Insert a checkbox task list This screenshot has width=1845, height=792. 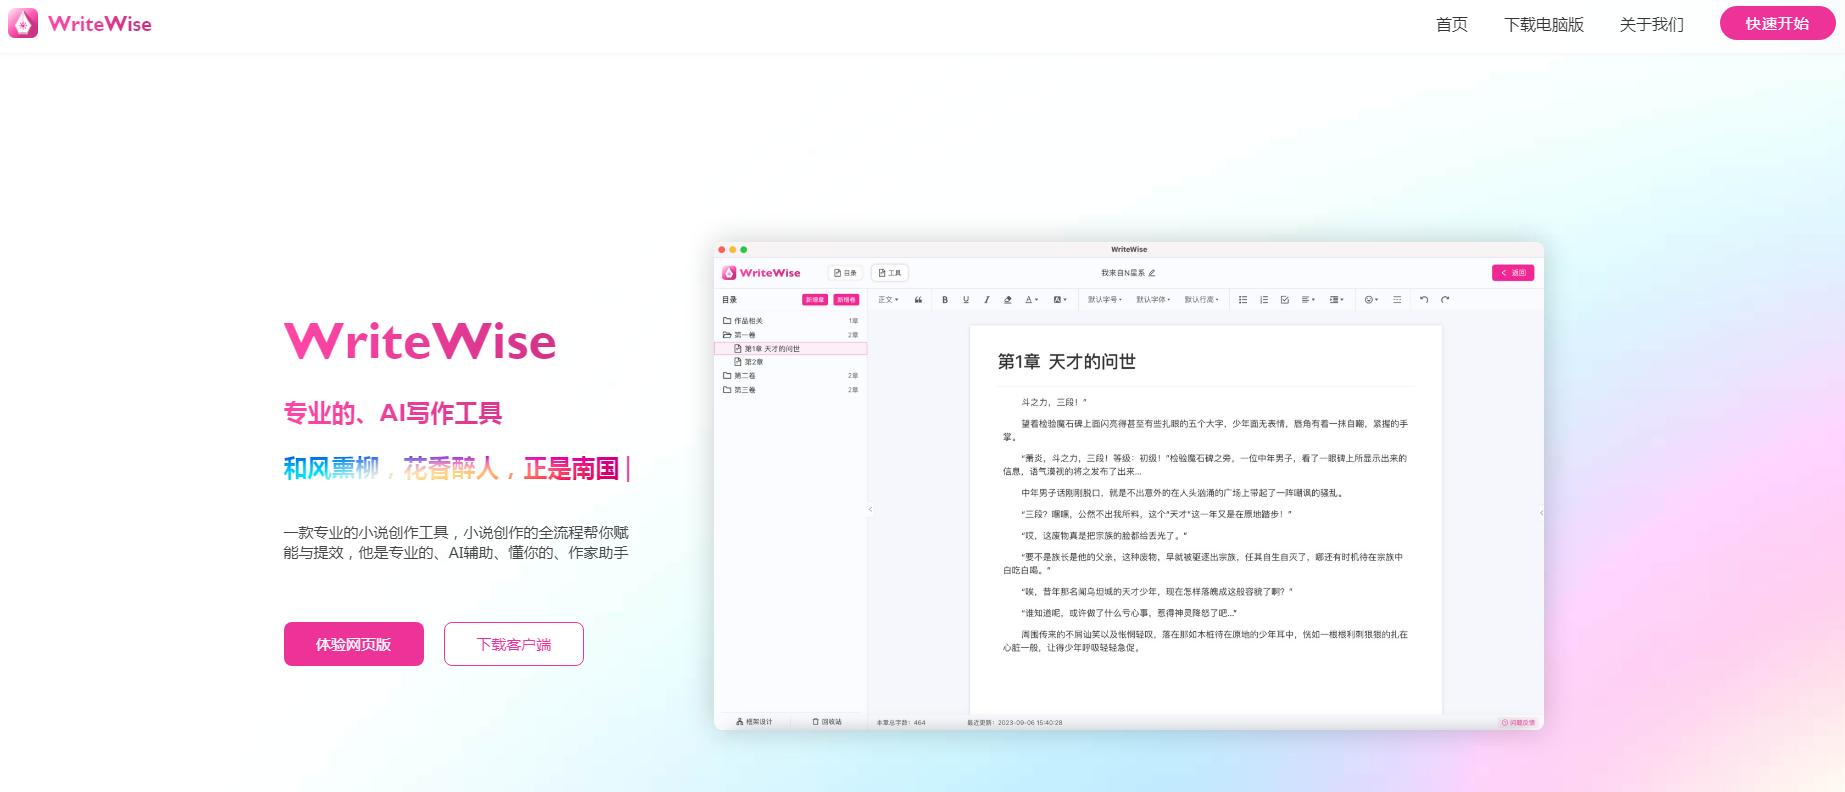[x=1285, y=300]
